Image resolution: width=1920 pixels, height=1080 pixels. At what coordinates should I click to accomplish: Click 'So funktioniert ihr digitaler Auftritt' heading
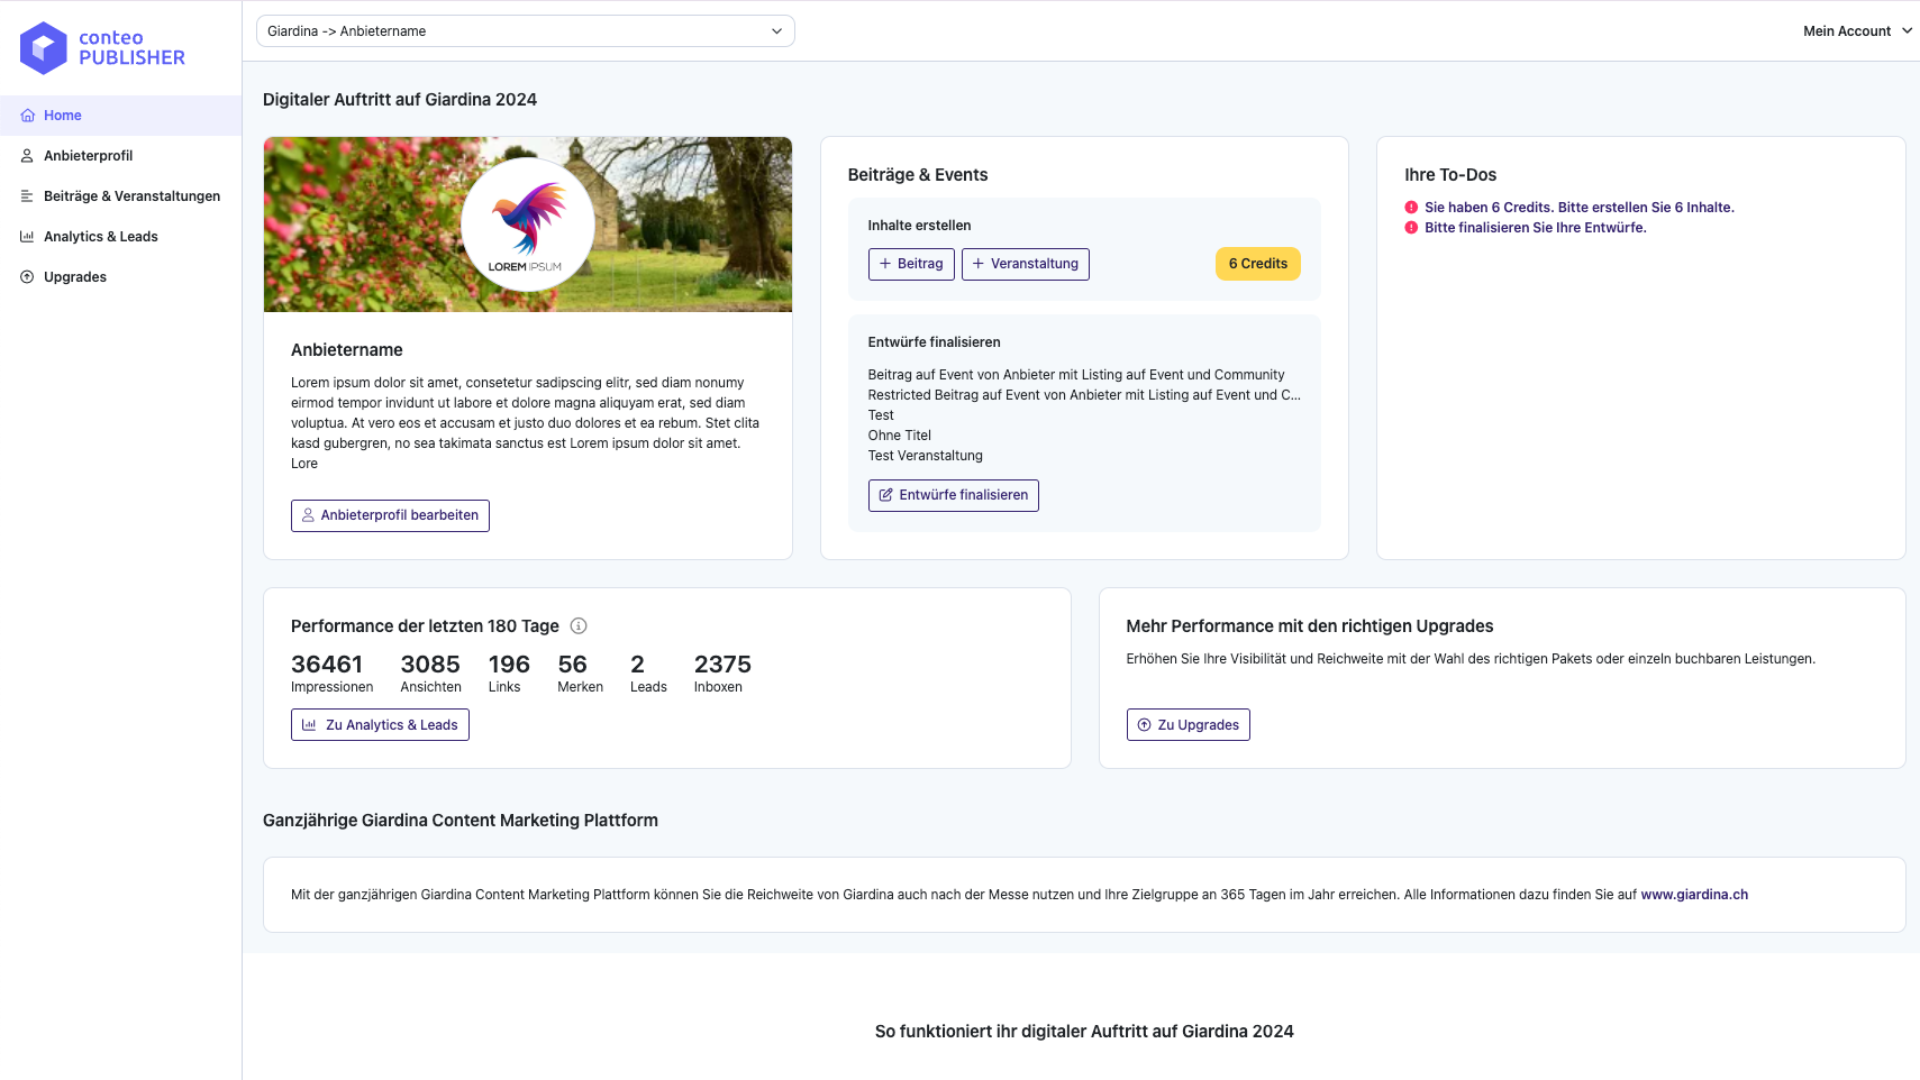1084,1031
